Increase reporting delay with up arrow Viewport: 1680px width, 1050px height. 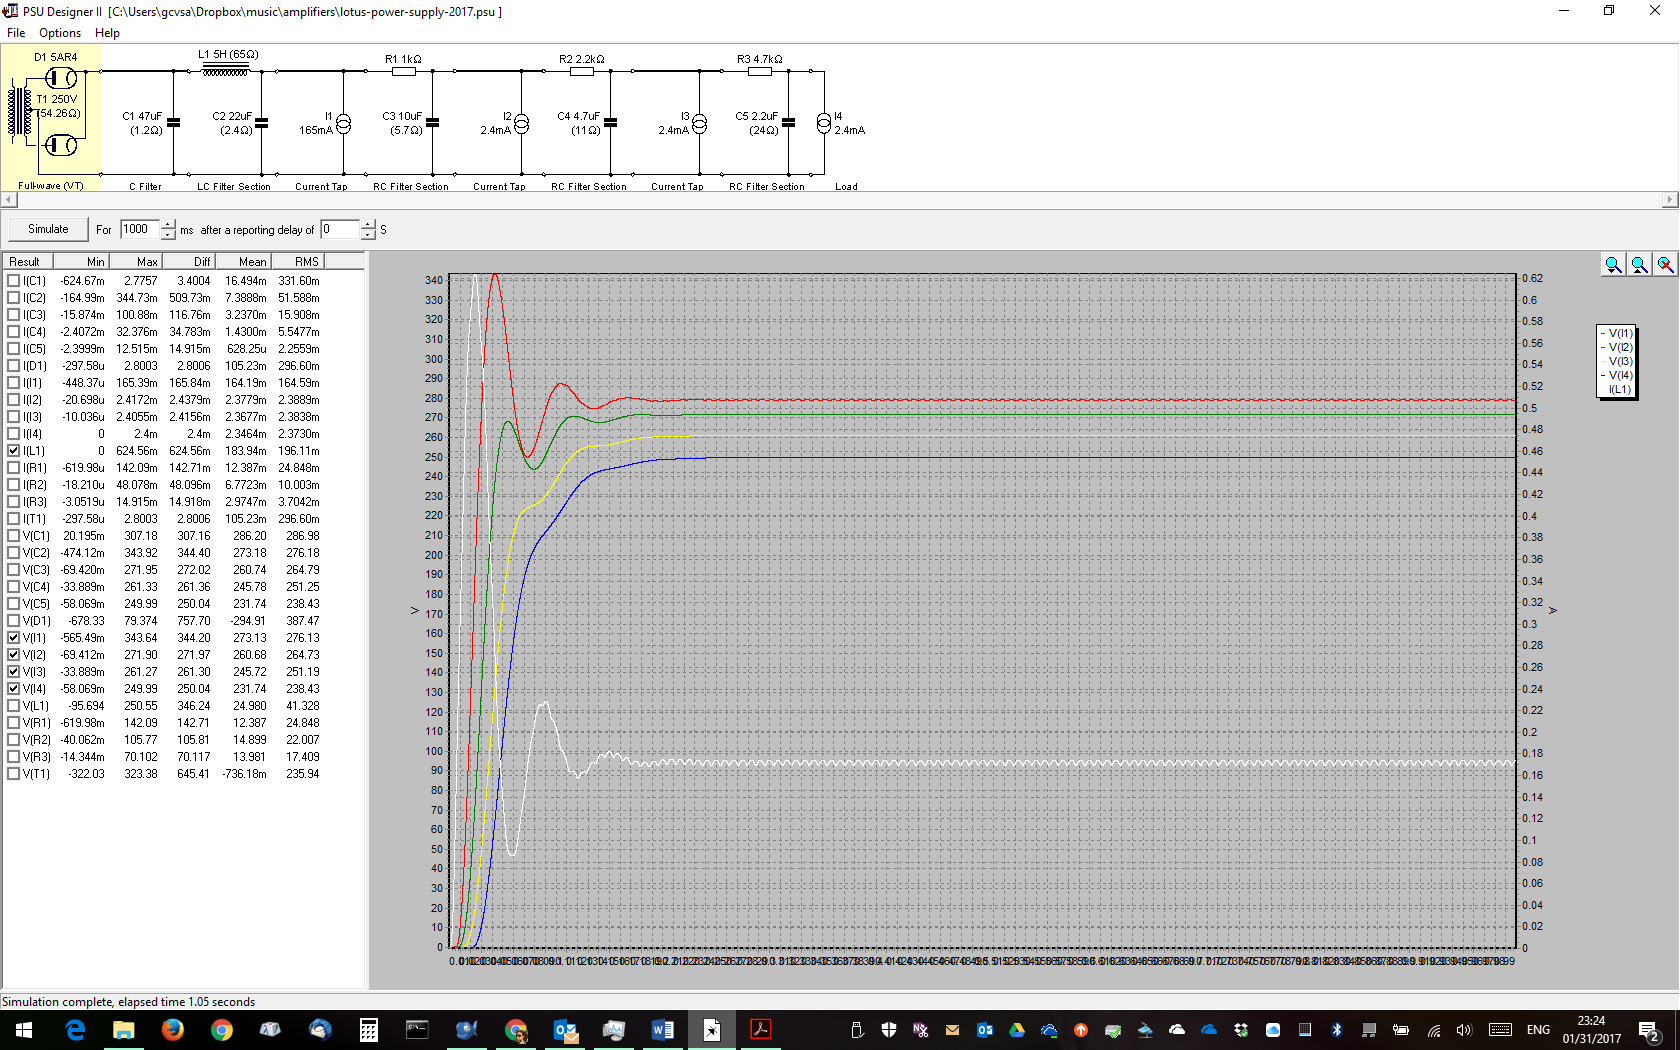[x=368, y=224]
